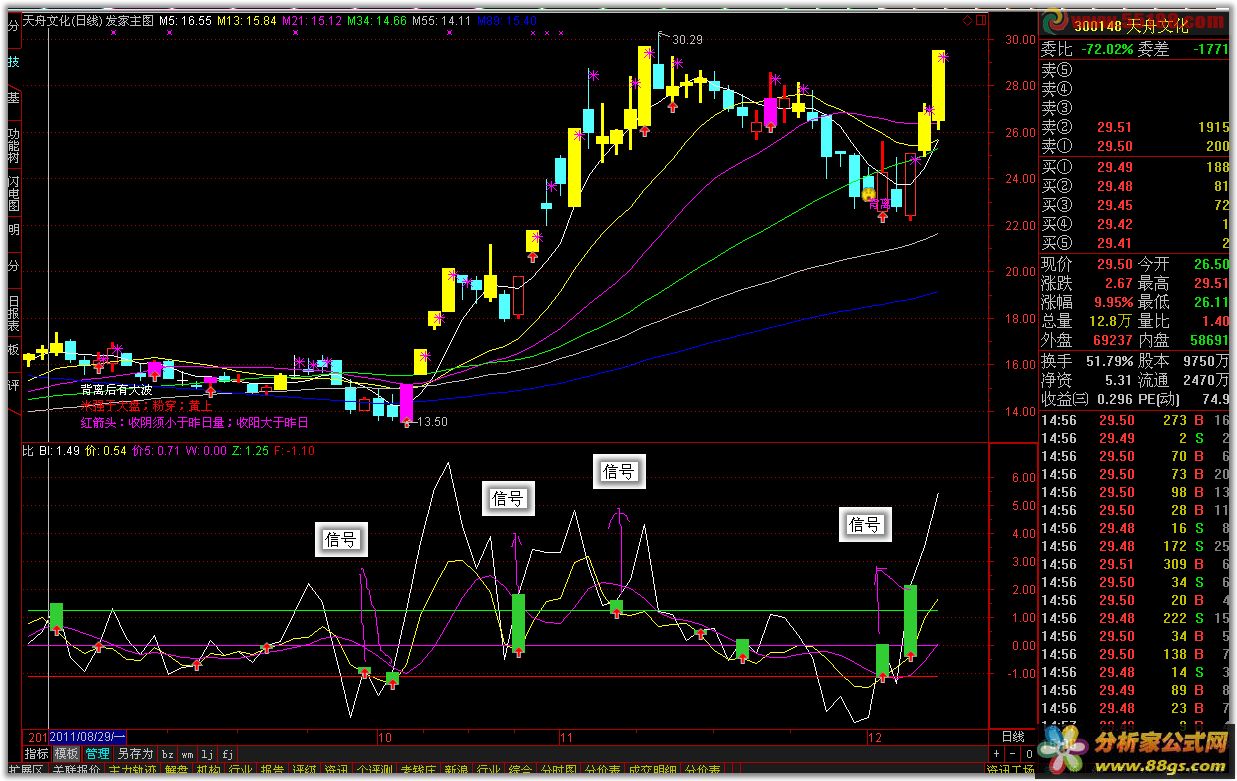Click month marker 11 on time axis
1237x781 pixels.
[566, 737]
